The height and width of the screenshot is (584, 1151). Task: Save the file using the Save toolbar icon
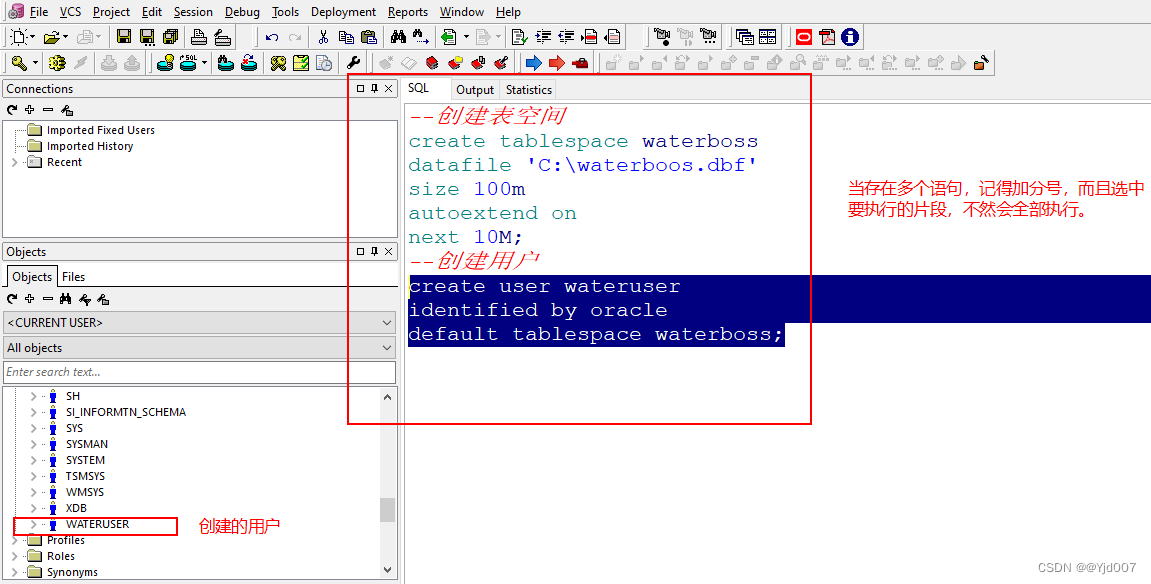coord(125,37)
